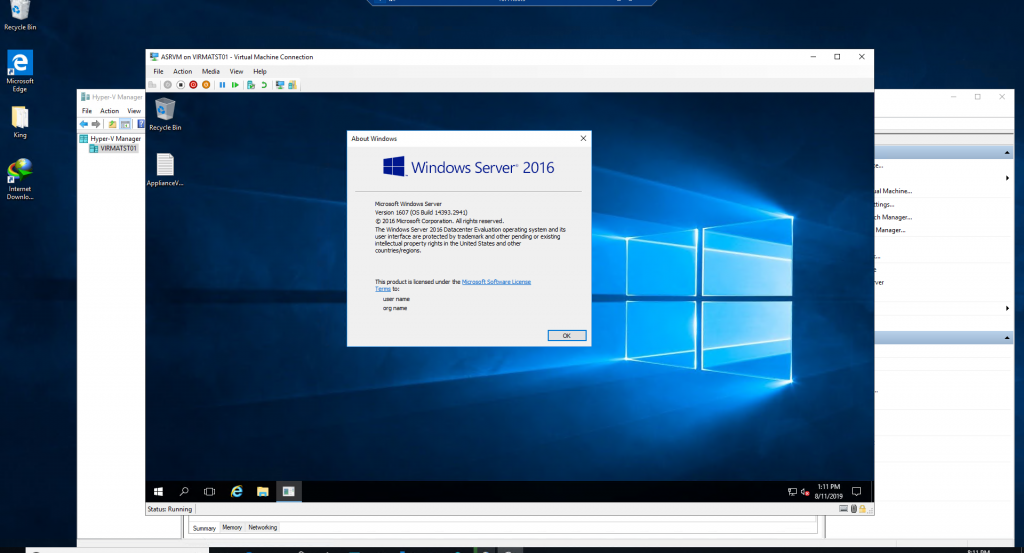
Task: Expand the upper submenu arrow in Actions pane
Action: tap(1007, 178)
